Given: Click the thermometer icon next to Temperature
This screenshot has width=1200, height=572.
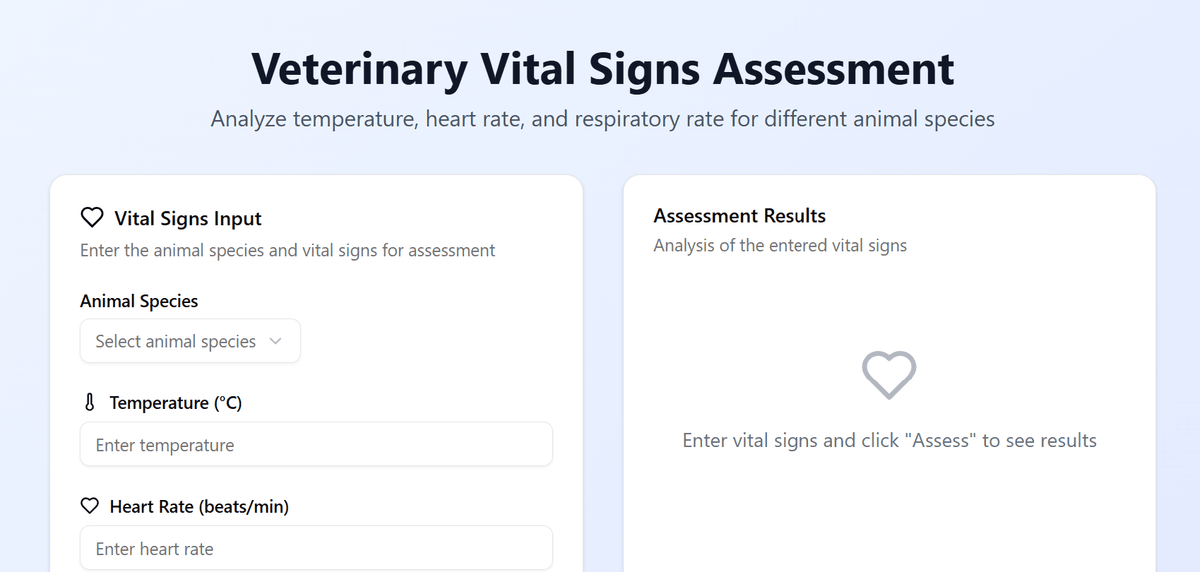Looking at the screenshot, I should click(90, 403).
